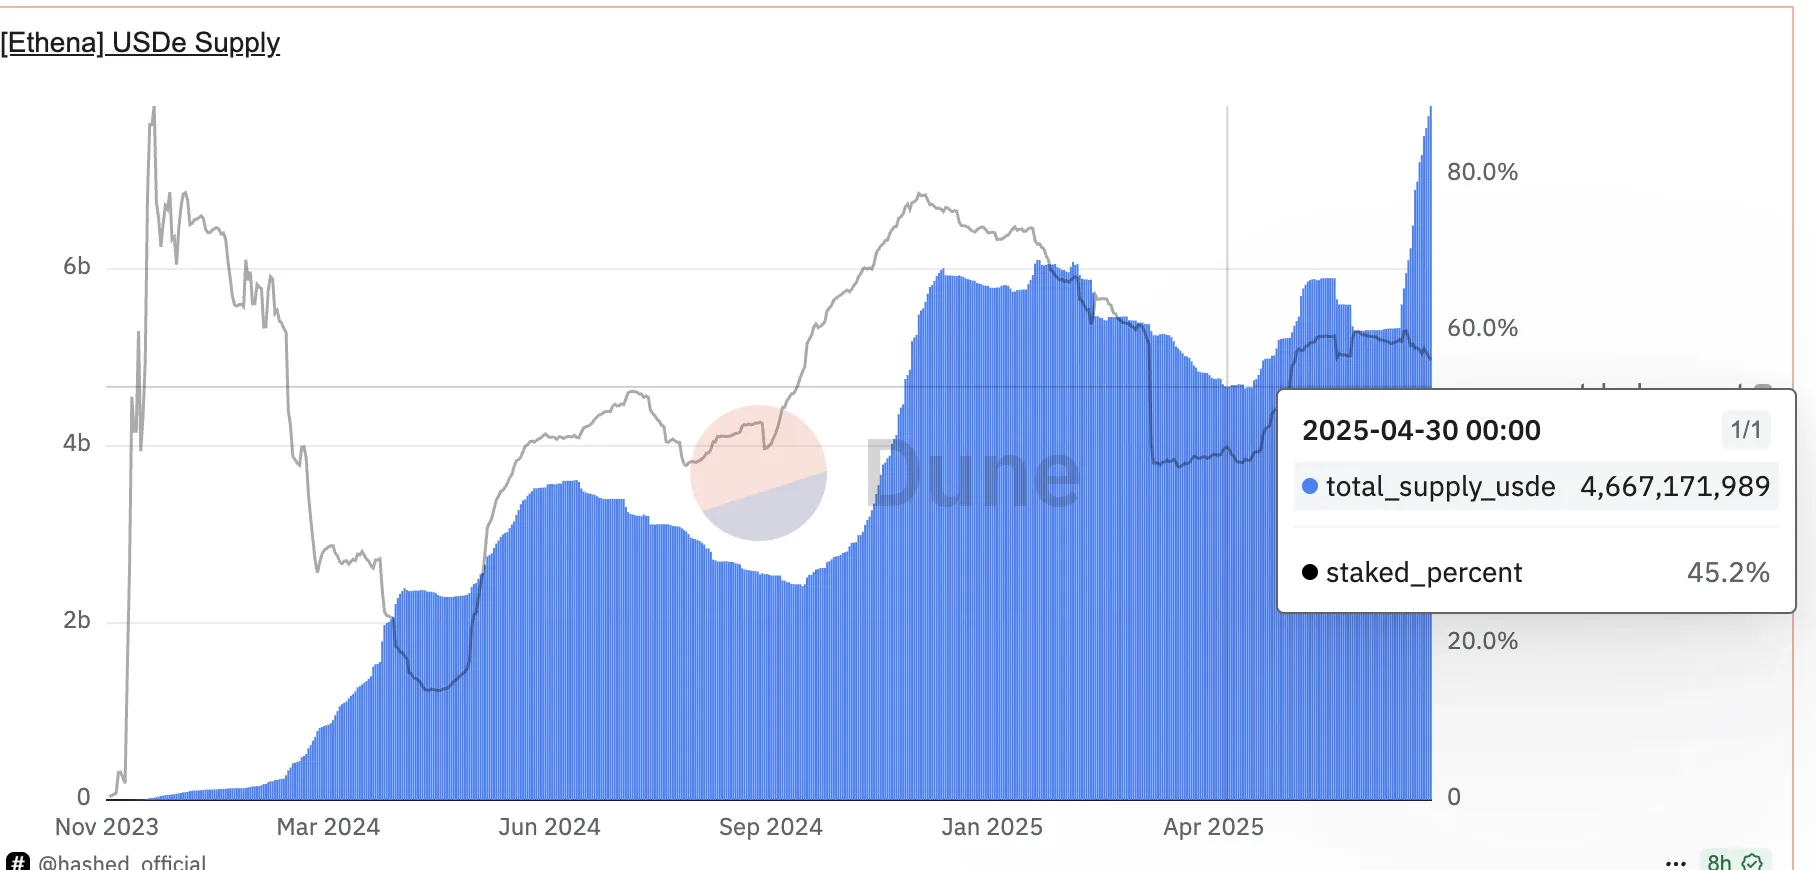Click the Dune watermark text

(x=973, y=473)
